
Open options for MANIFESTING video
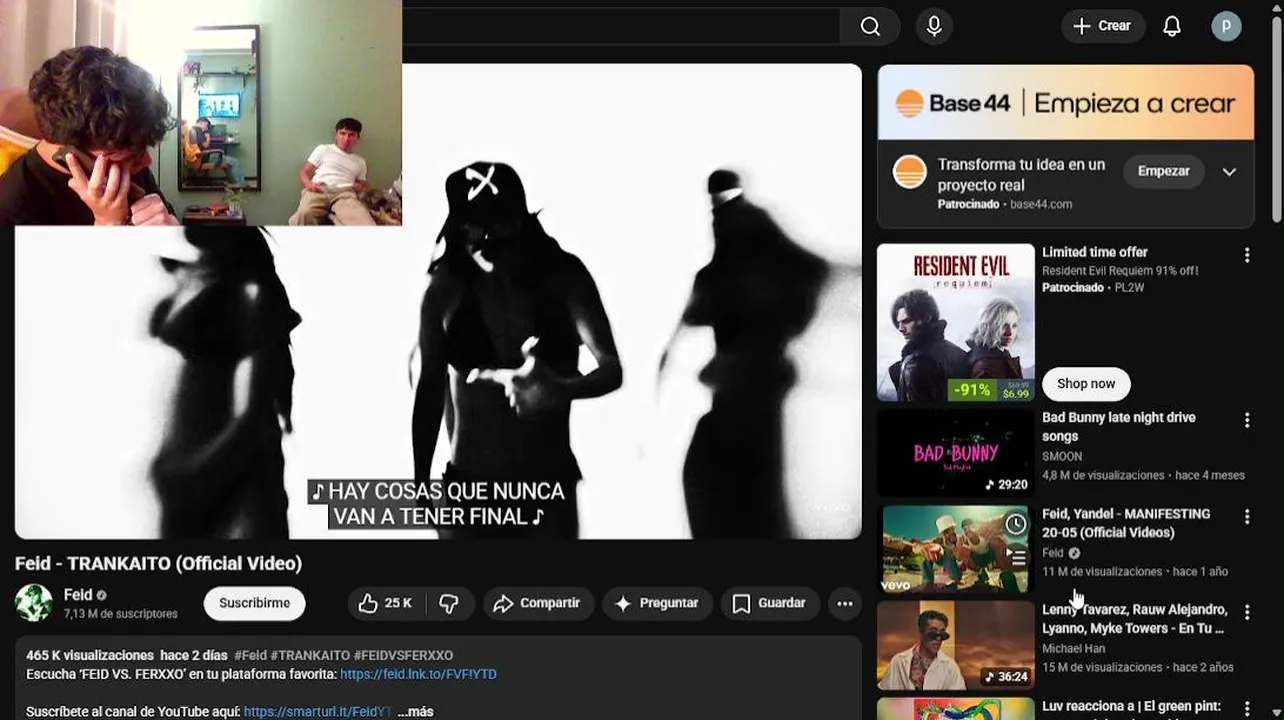click(x=1246, y=516)
